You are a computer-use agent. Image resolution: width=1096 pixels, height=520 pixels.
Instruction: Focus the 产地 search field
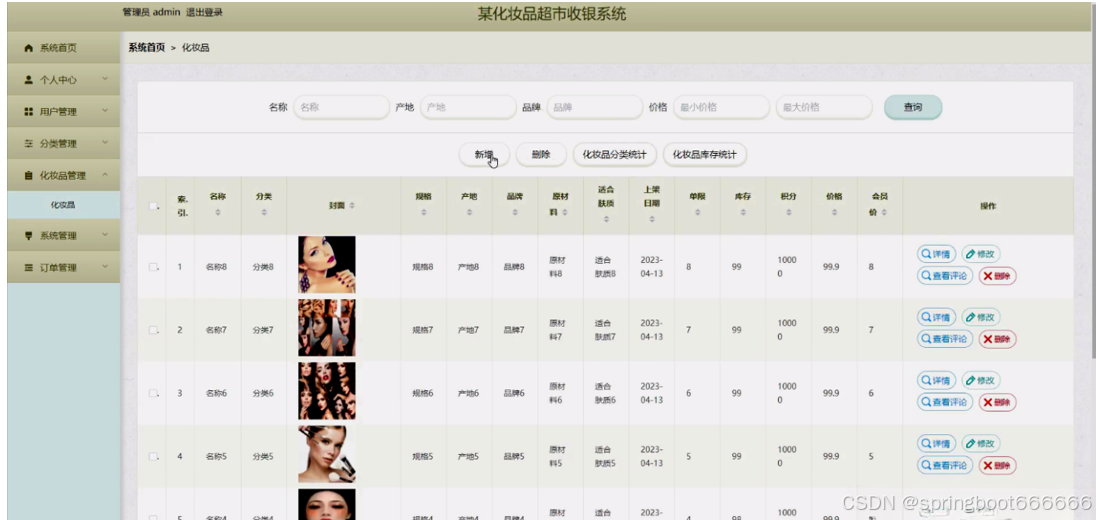click(468, 108)
